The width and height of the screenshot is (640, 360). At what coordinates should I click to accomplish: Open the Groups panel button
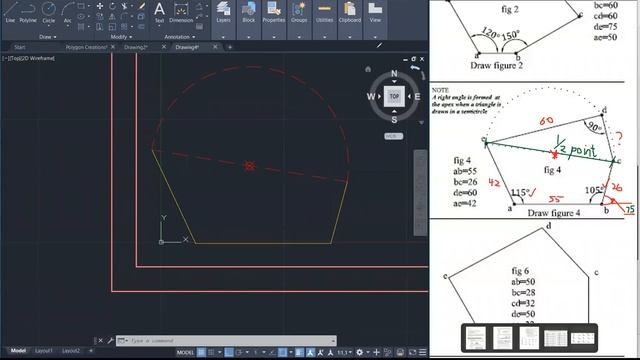pos(299,12)
